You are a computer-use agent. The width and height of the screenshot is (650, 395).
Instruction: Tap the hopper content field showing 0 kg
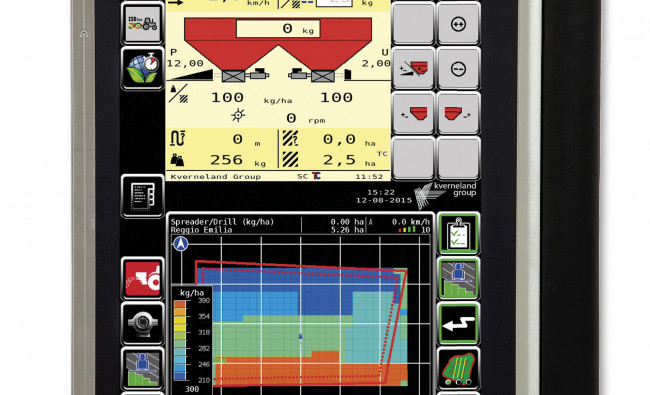(x=278, y=29)
